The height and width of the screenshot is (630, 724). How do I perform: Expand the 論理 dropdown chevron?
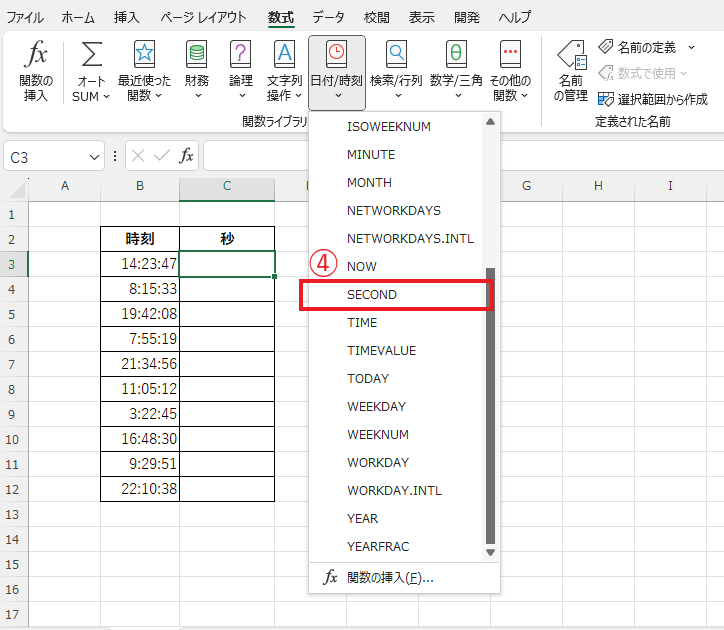tap(242, 96)
